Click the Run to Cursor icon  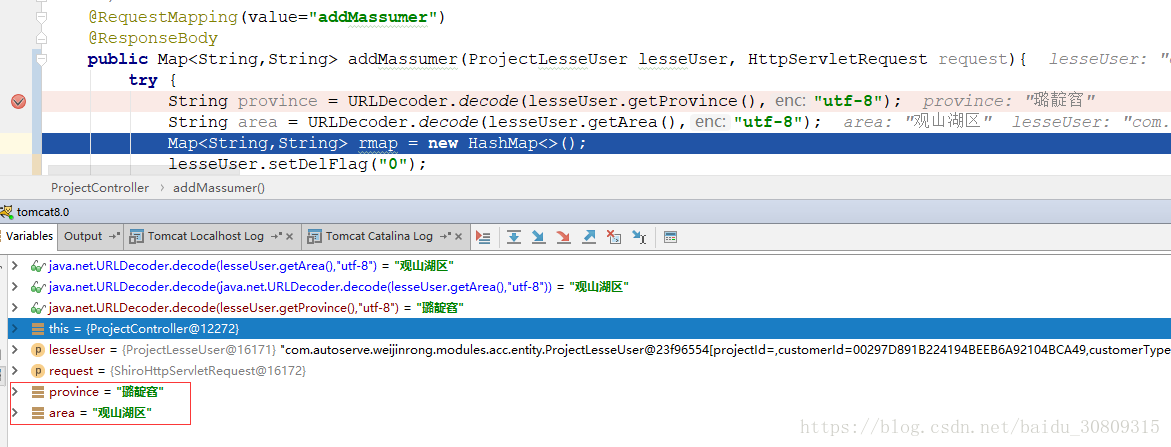coord(638,237)
